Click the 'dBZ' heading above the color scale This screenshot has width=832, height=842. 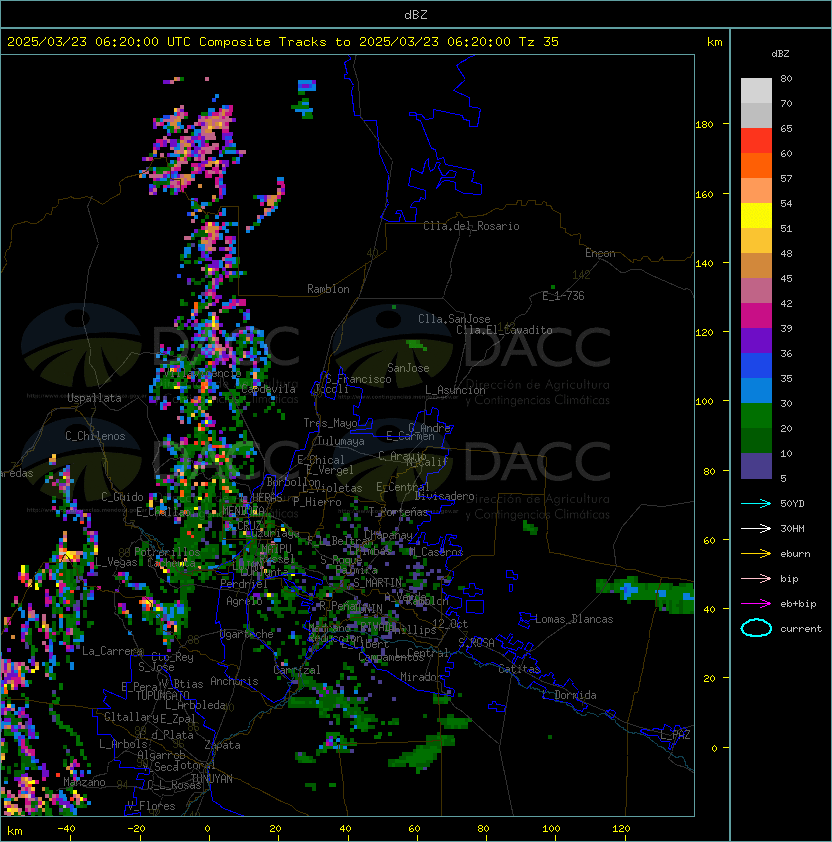[780, 54]
